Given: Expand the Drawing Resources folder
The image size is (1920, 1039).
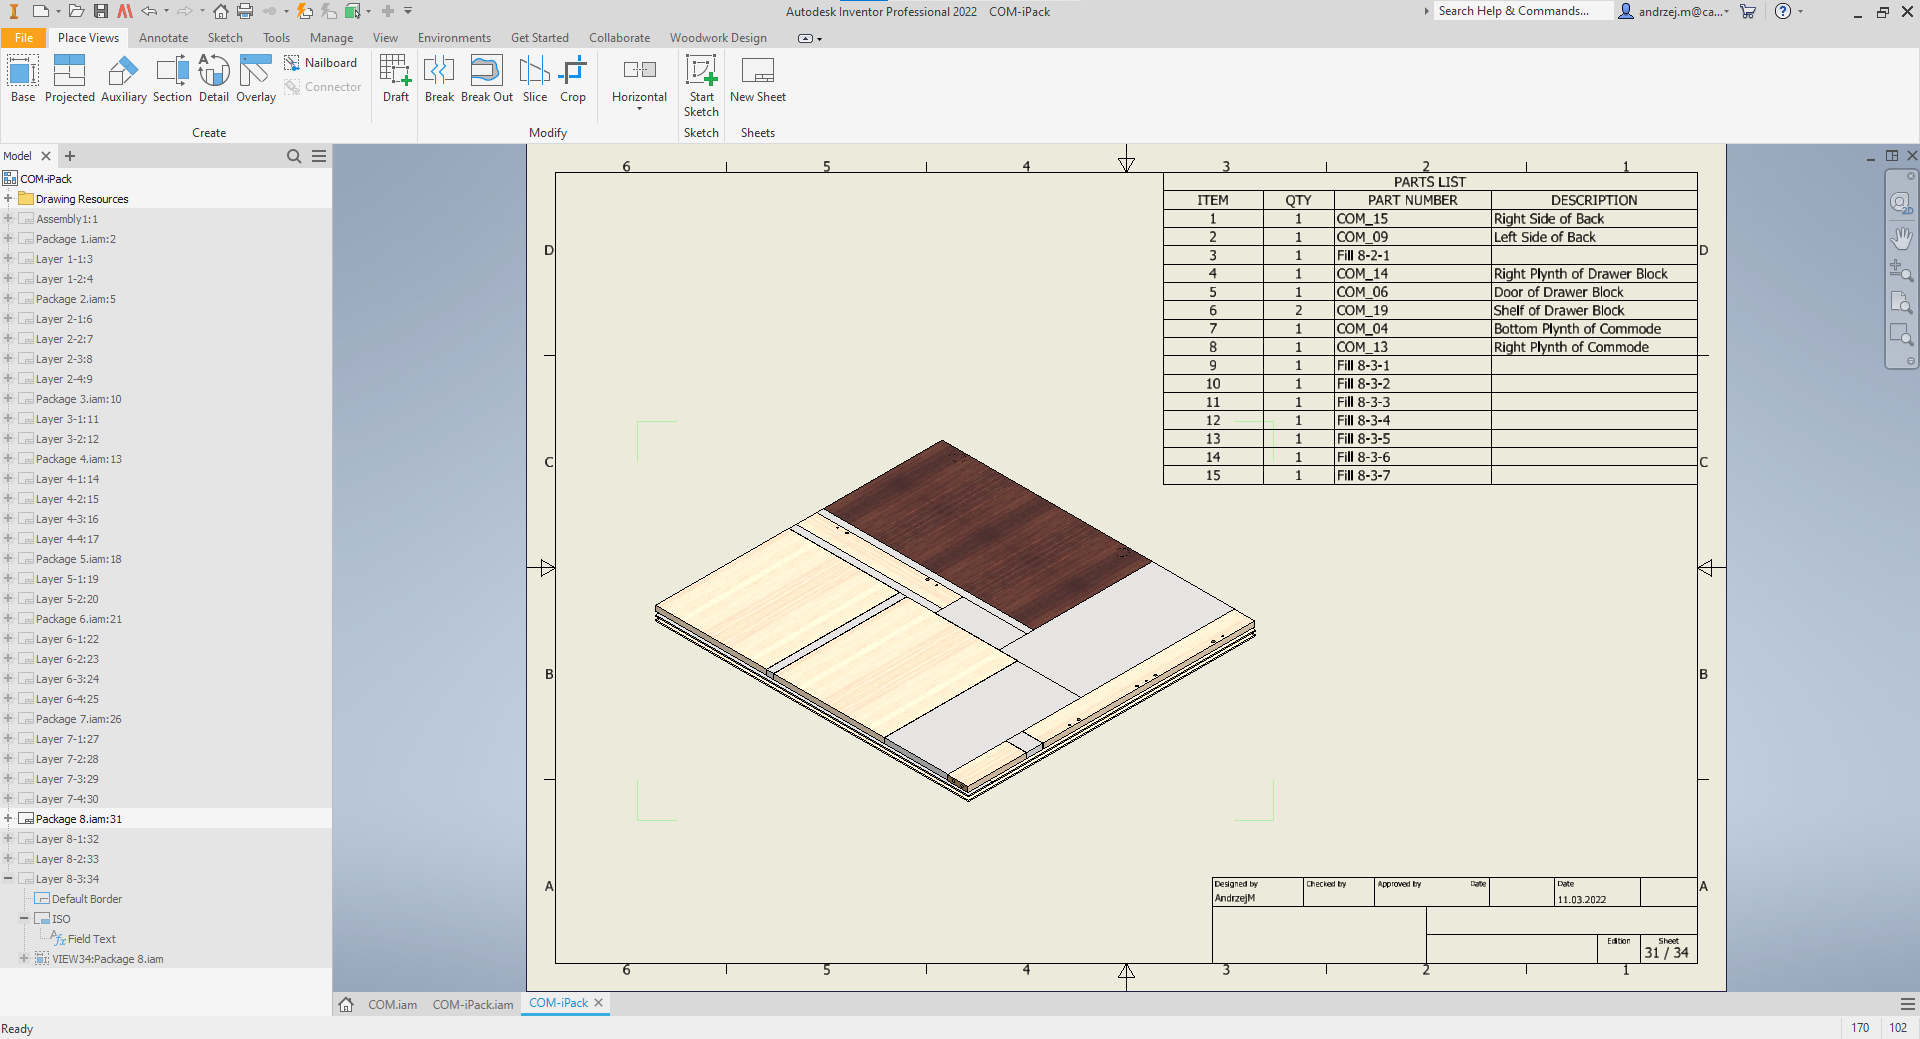Looking at the screenshot, I should [8, 199].
